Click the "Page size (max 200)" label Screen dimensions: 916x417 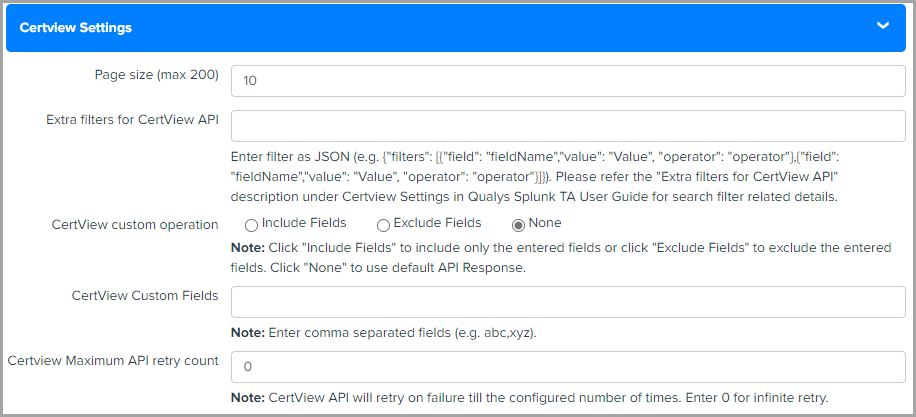pyautogui.click(x=157, y=75)
